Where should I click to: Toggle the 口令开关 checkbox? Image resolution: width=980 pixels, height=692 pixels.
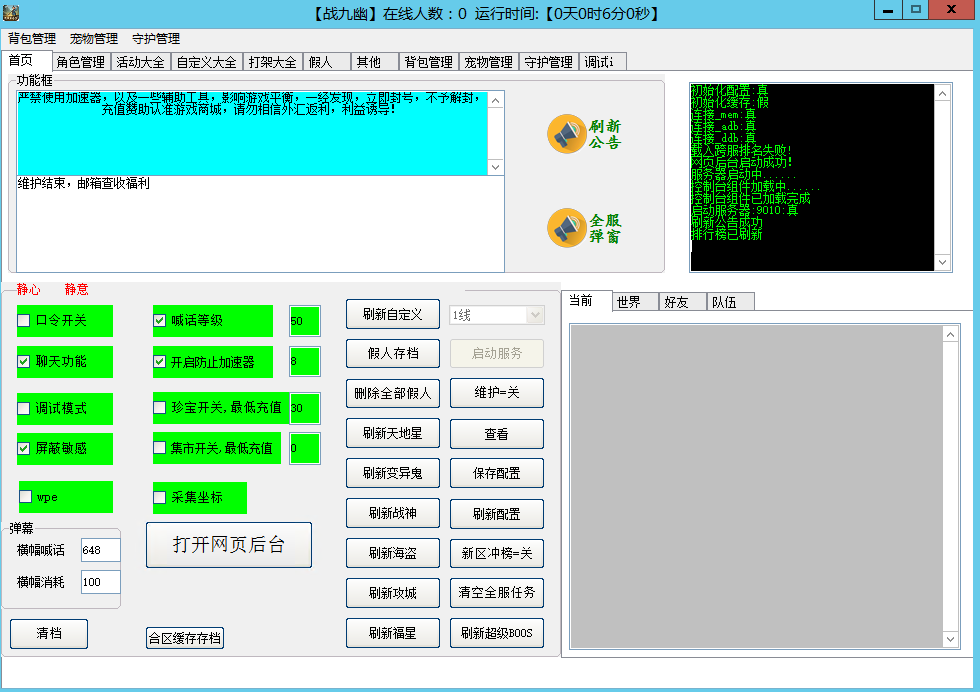pos(24,321)
